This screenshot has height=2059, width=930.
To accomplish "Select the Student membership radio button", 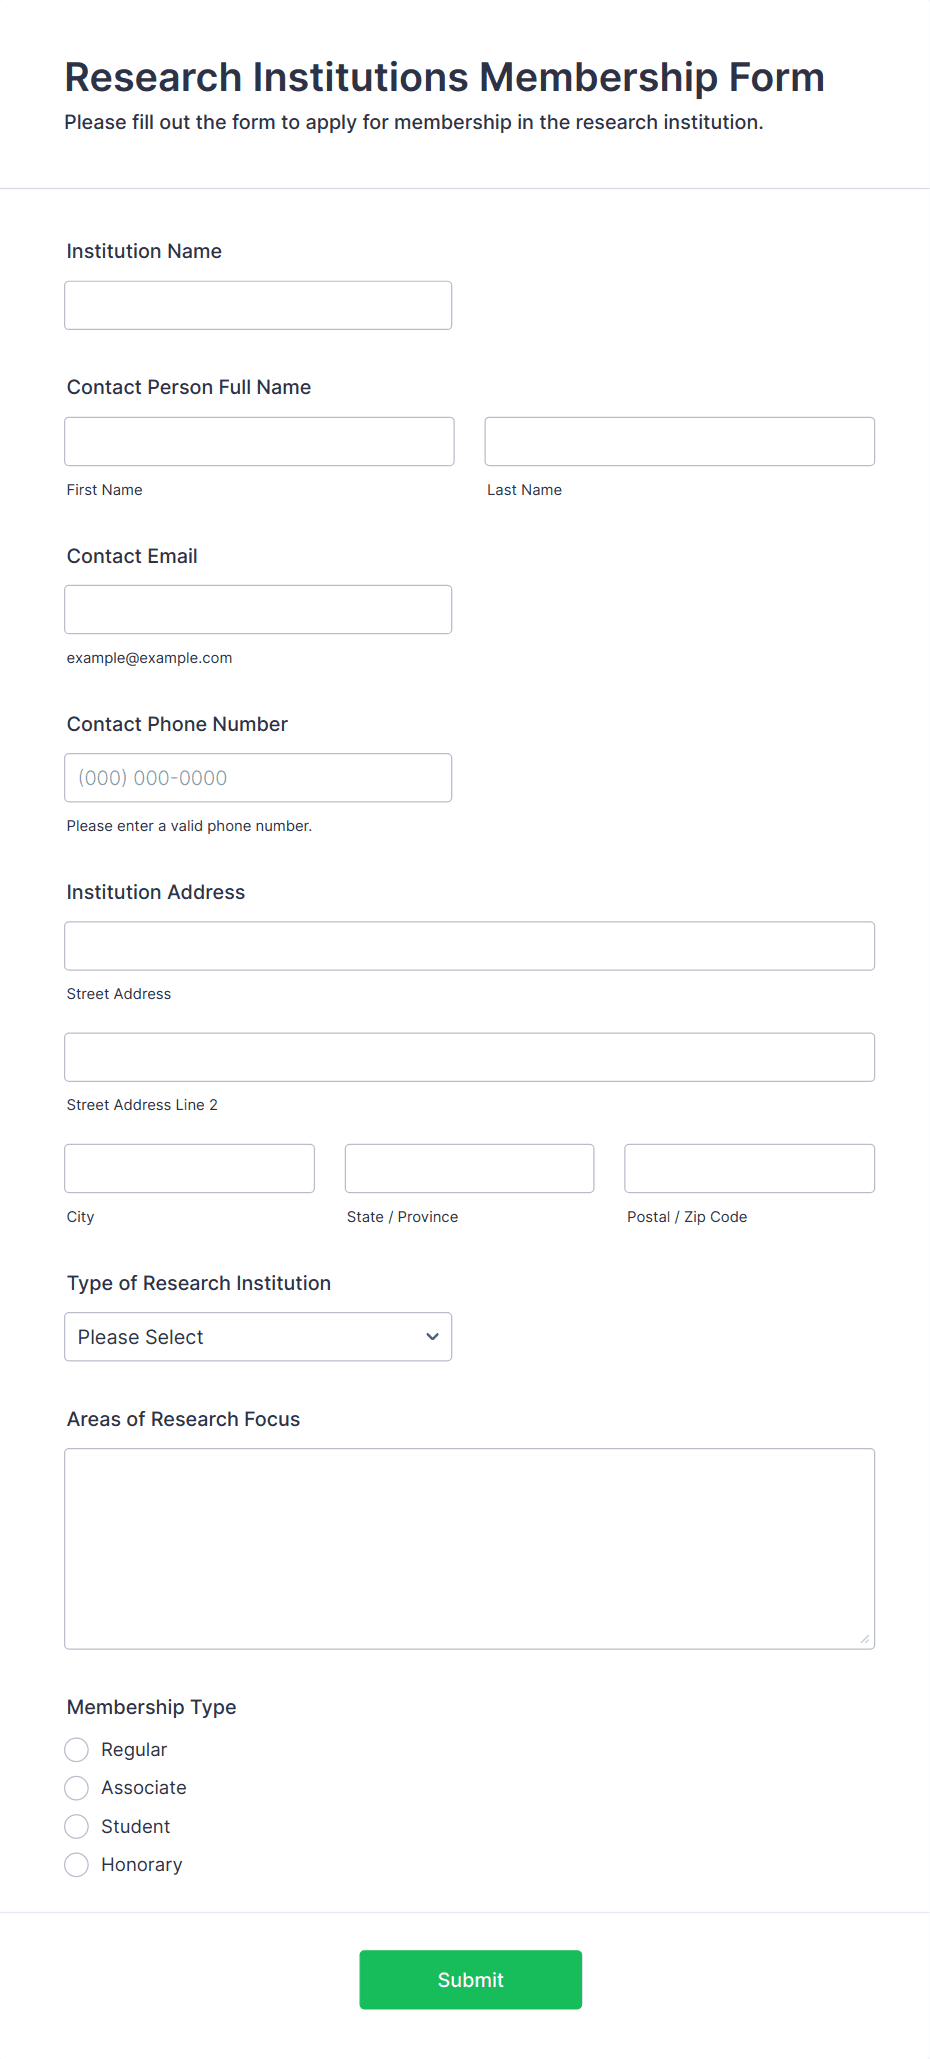I will [77, 1826].
